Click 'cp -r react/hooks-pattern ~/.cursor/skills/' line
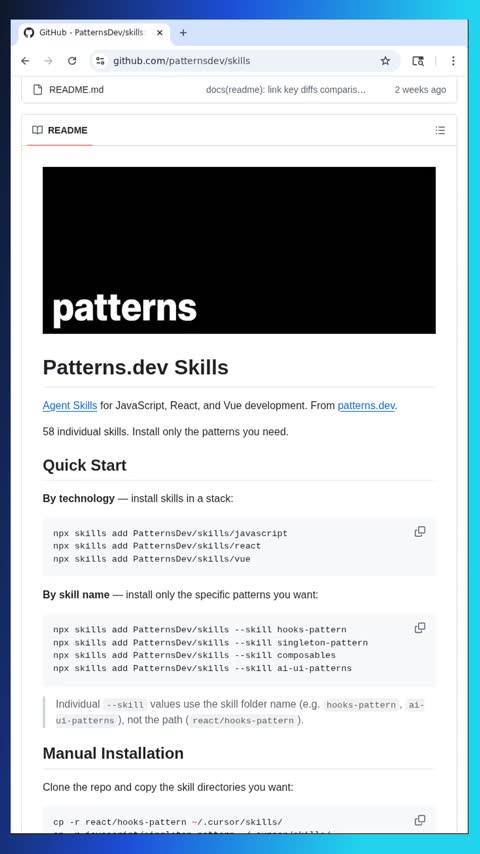The image size is (480, 854). [x=168, y=822]
